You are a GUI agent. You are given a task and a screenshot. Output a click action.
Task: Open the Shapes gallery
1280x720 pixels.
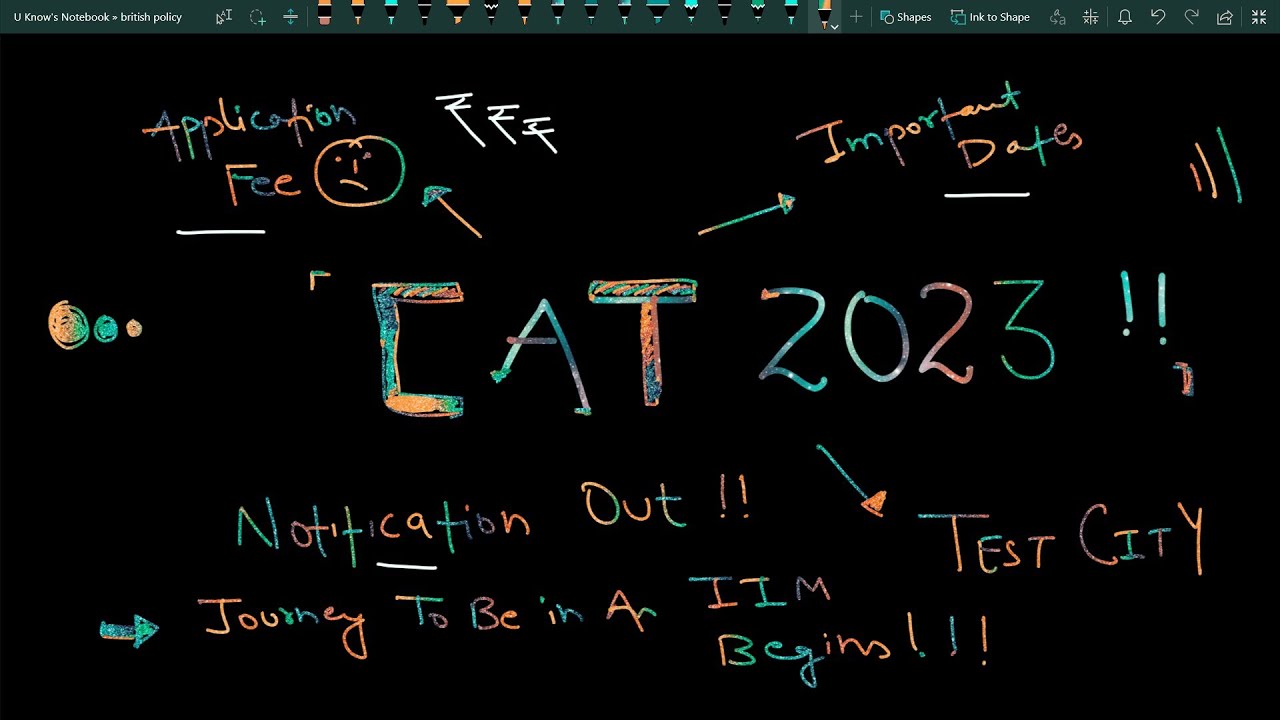click(906, 17)
